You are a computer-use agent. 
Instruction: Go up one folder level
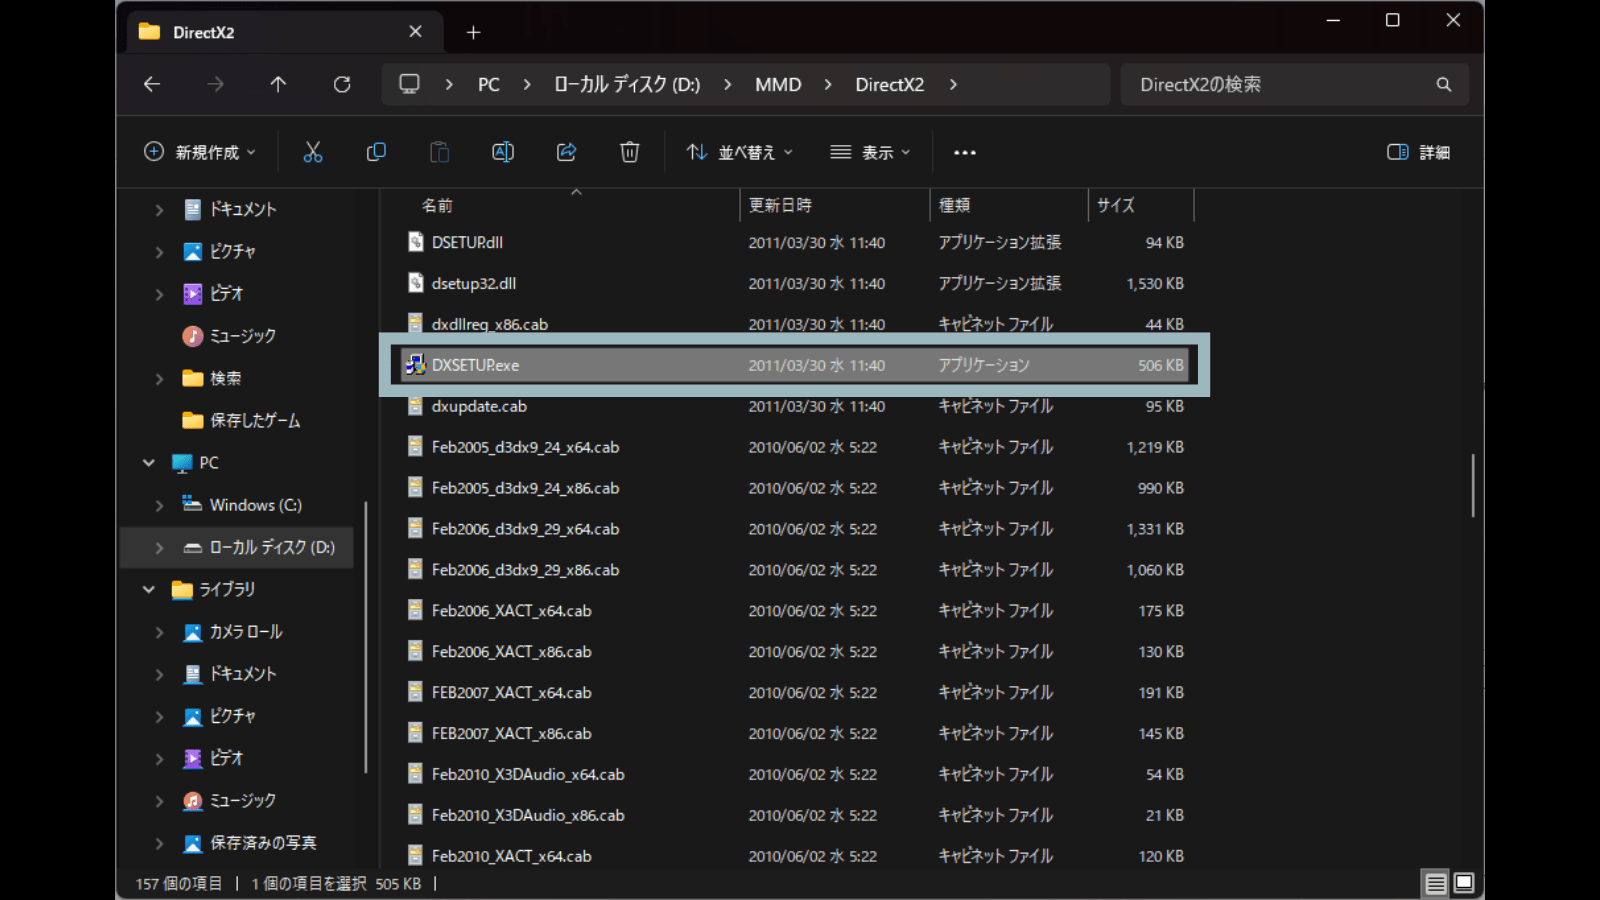278,85
